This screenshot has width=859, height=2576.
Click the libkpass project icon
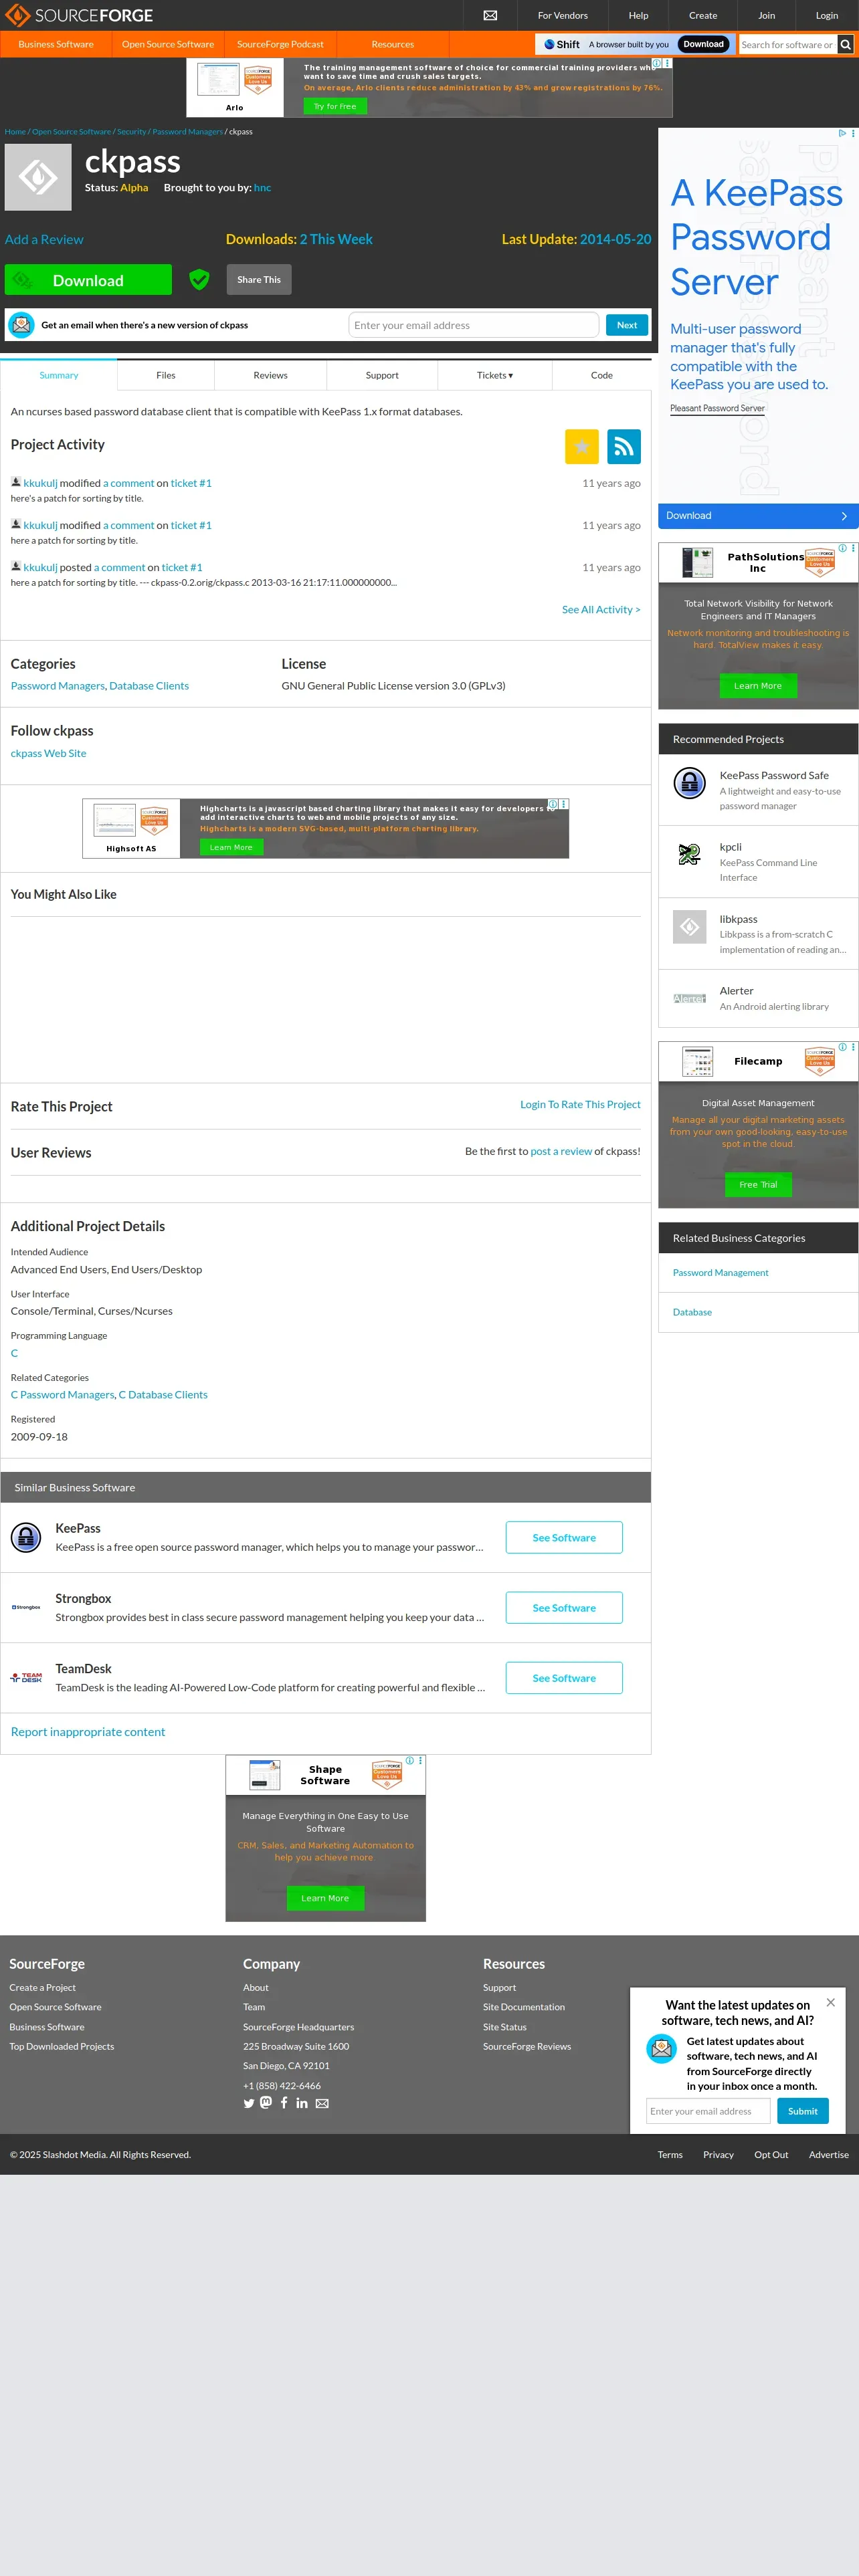(689, 927)
